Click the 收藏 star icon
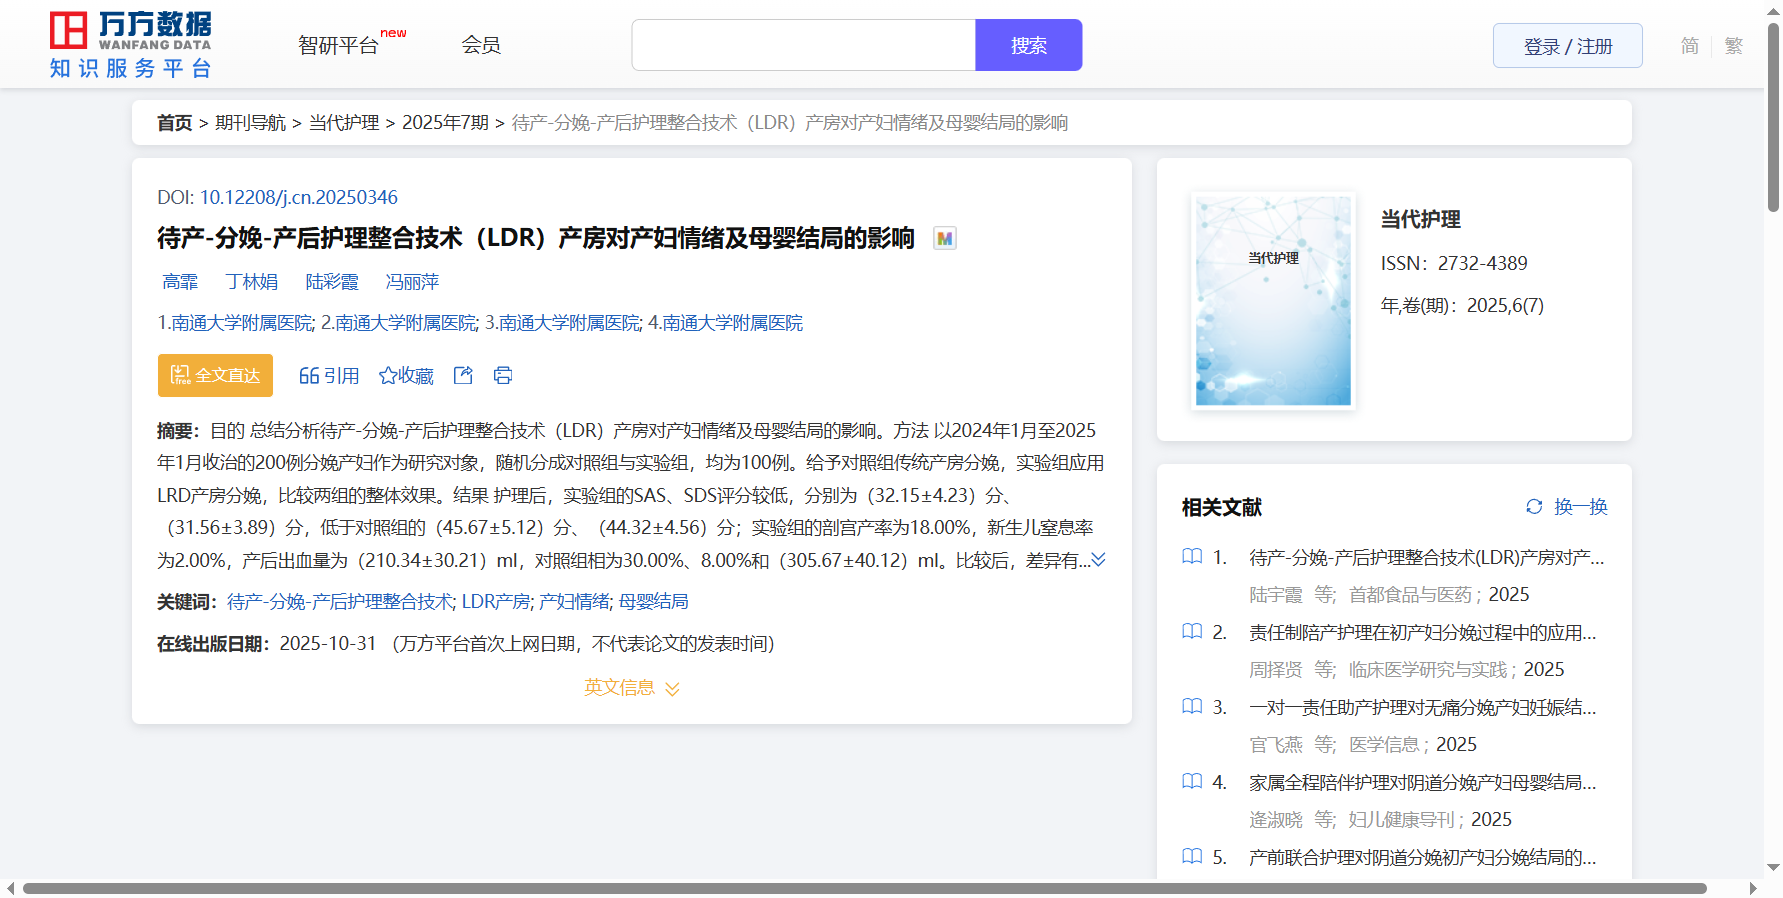Viewport: 1783px width, 898px height. pyautogui.click(x=388, y=376)
